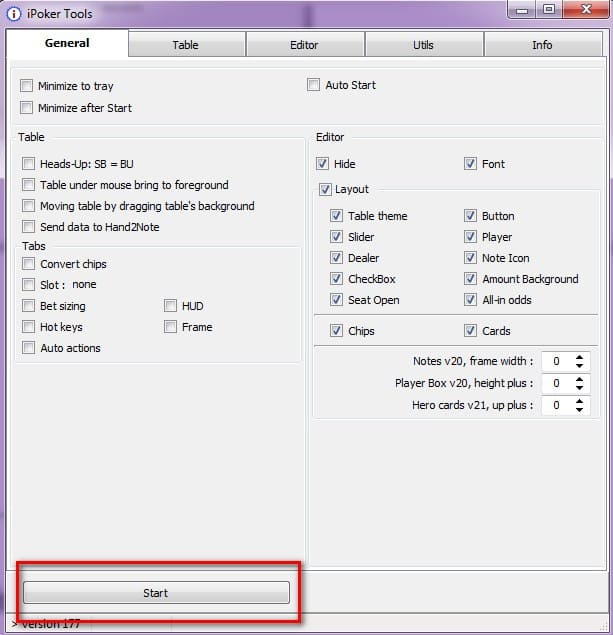The width and height of the screenshot is (613, 635).
Task: Uncheck the Font checkbox
Action: click(470, 164)
